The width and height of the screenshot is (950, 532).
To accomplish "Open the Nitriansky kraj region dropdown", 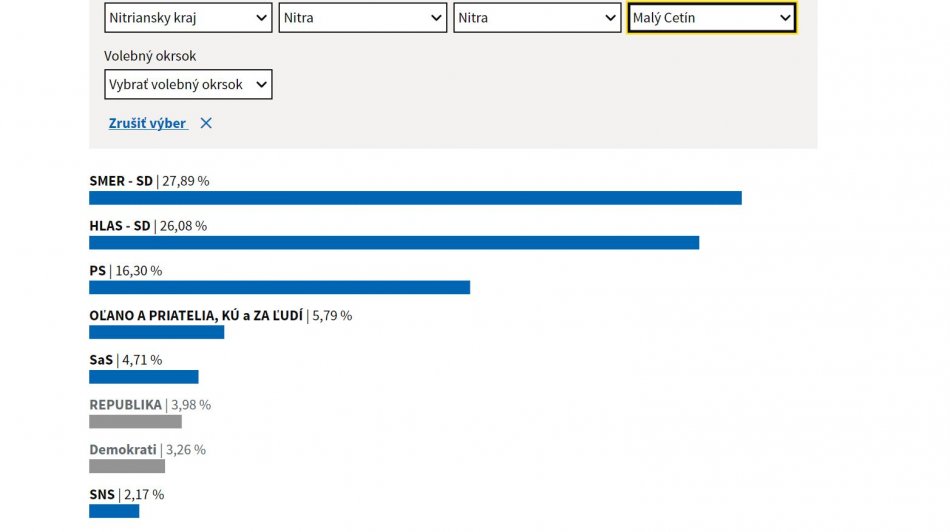I will (x=188, y=18).
